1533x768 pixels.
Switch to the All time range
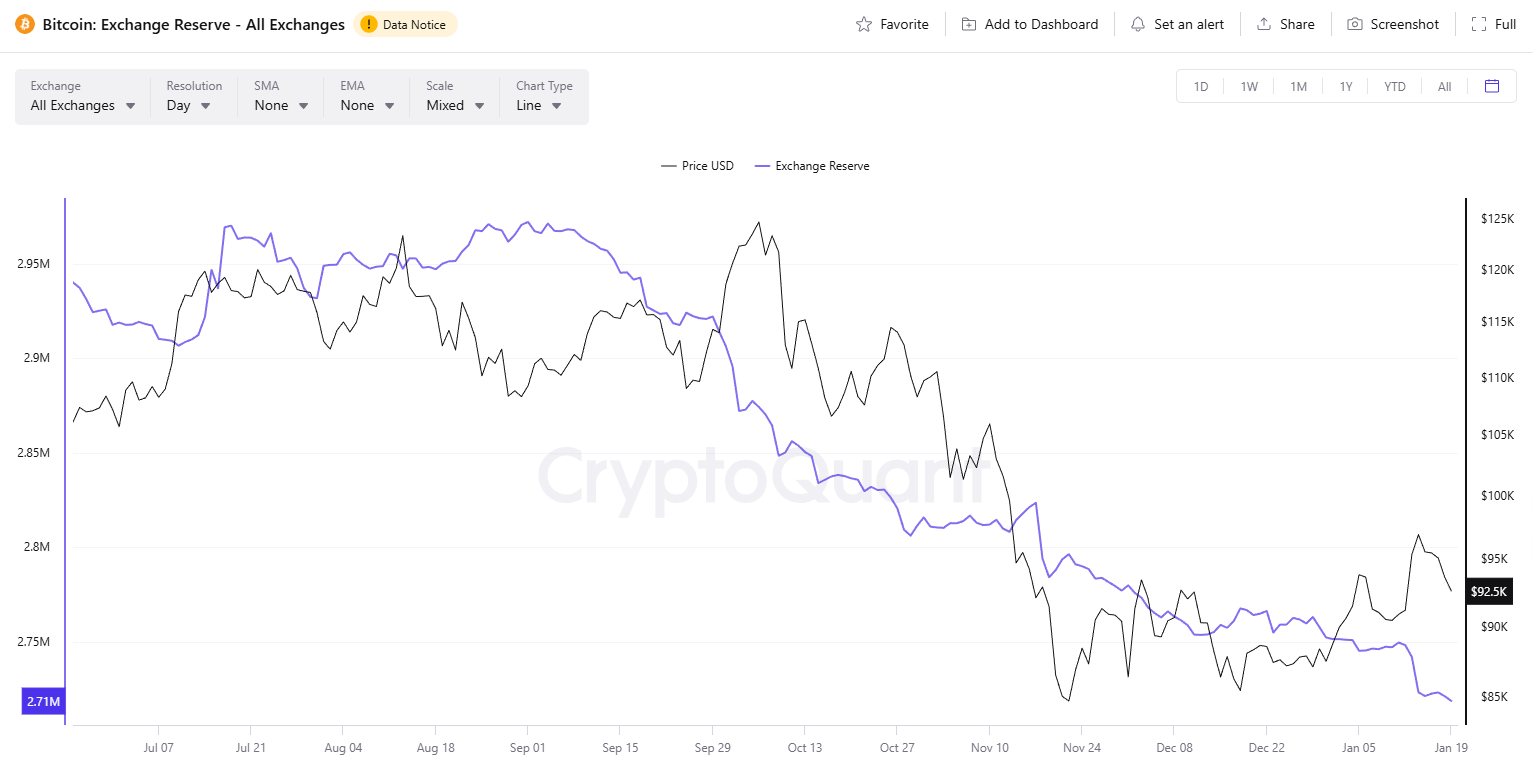tap(1444, 86)
